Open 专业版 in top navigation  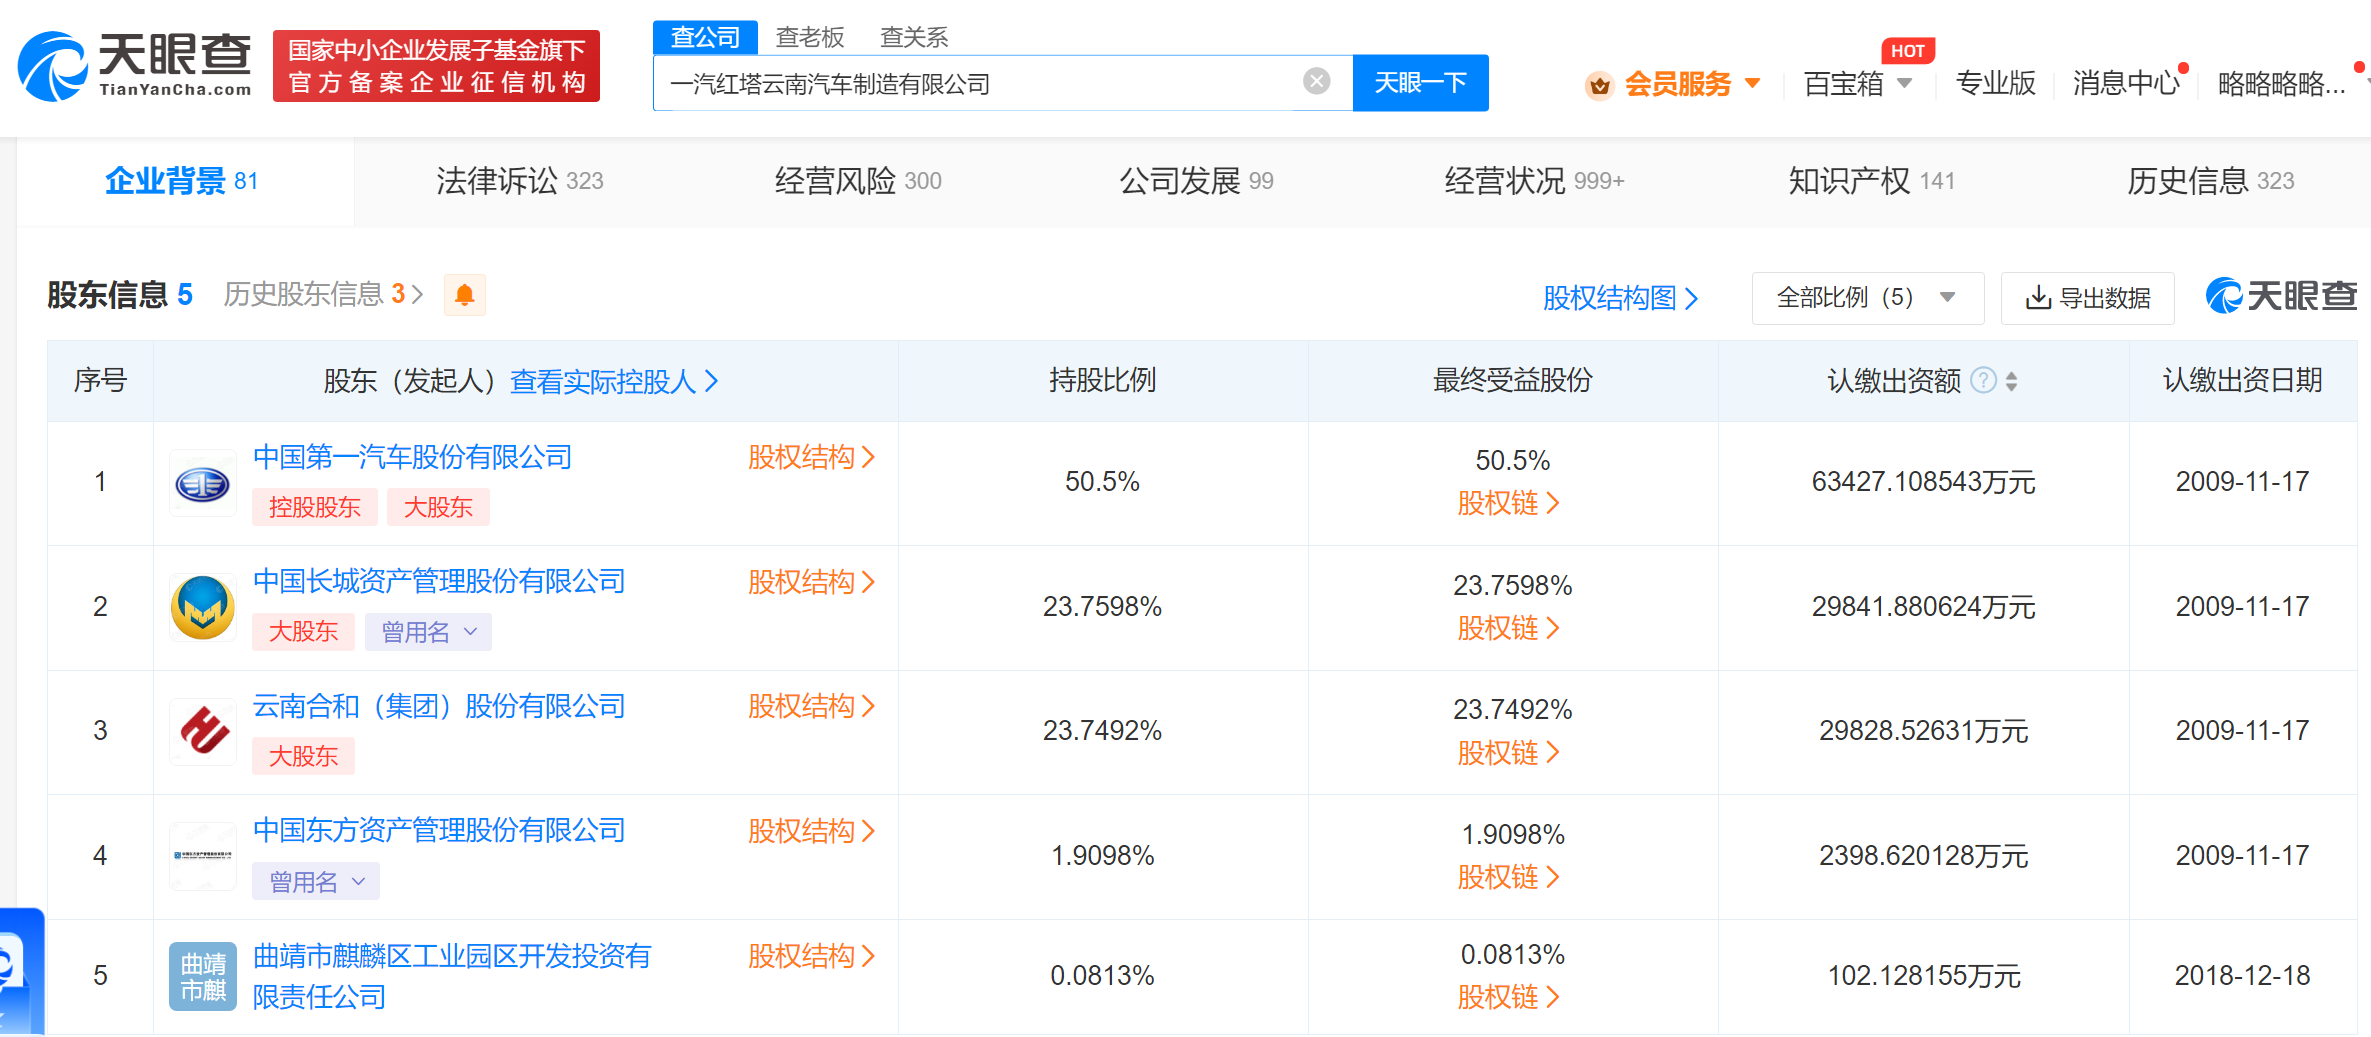[1995, 83]
